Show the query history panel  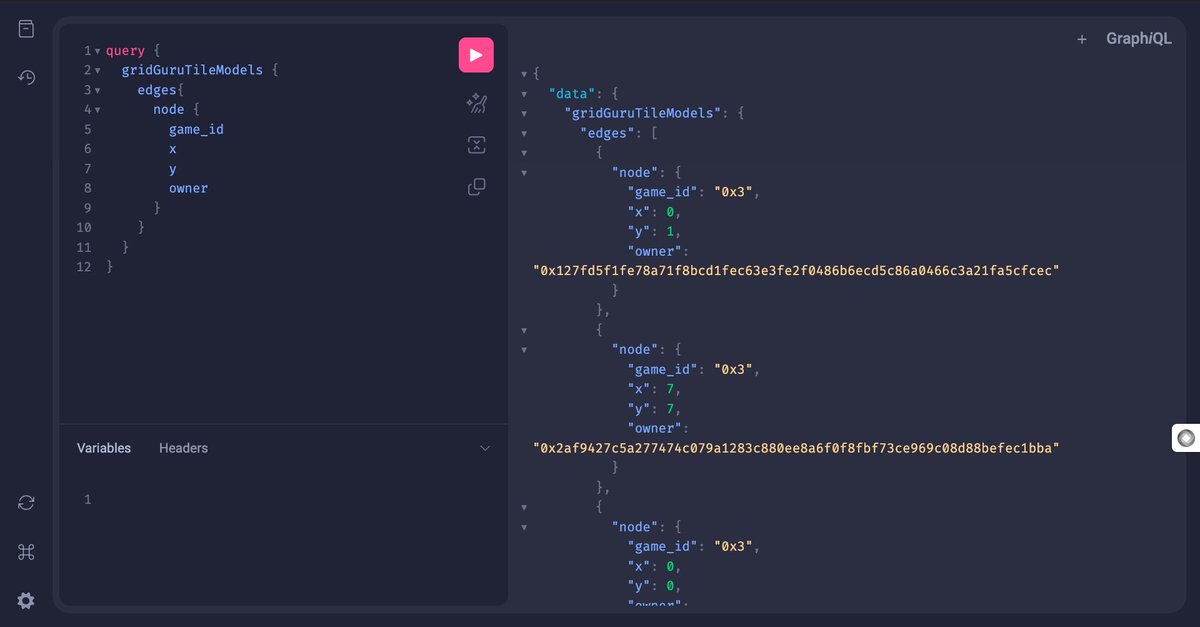click(x=25, y=77)
